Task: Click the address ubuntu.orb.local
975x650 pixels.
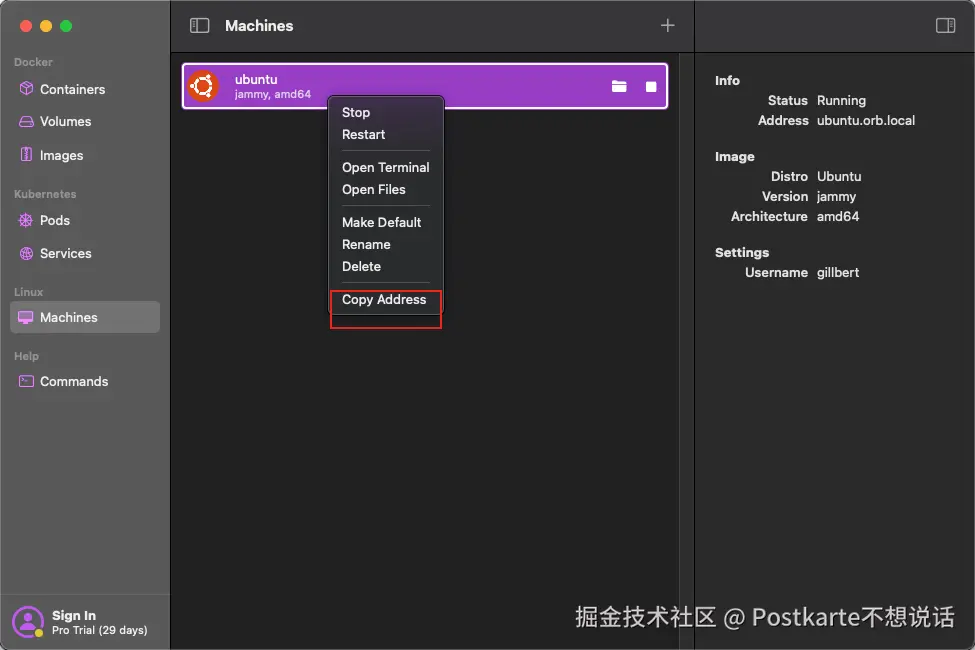Action: click(x=866, y=120)
